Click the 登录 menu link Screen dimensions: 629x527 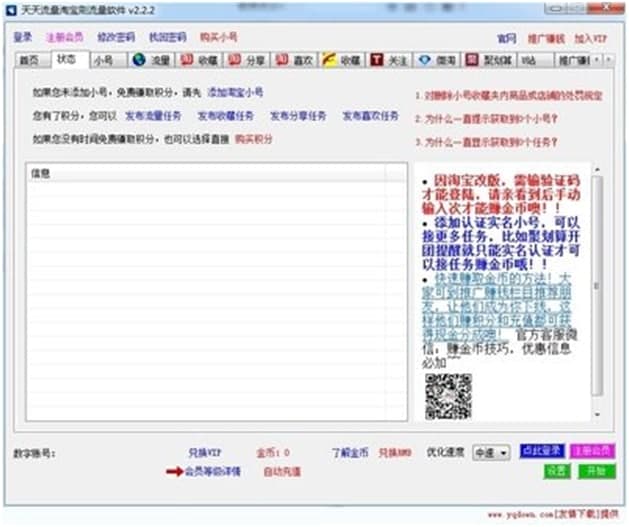23,37
